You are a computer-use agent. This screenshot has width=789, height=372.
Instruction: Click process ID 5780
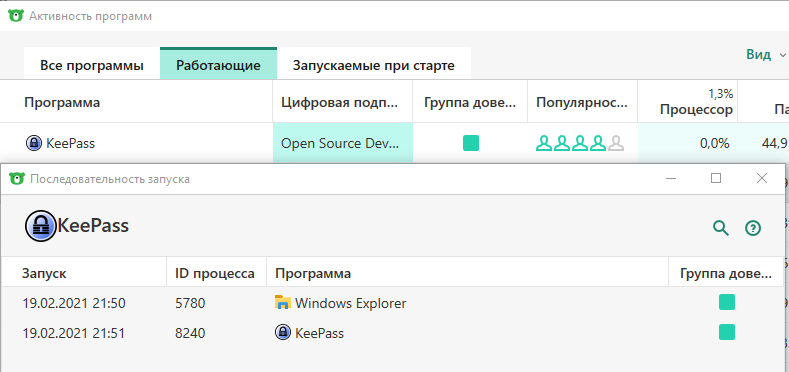tap(190, 303)
